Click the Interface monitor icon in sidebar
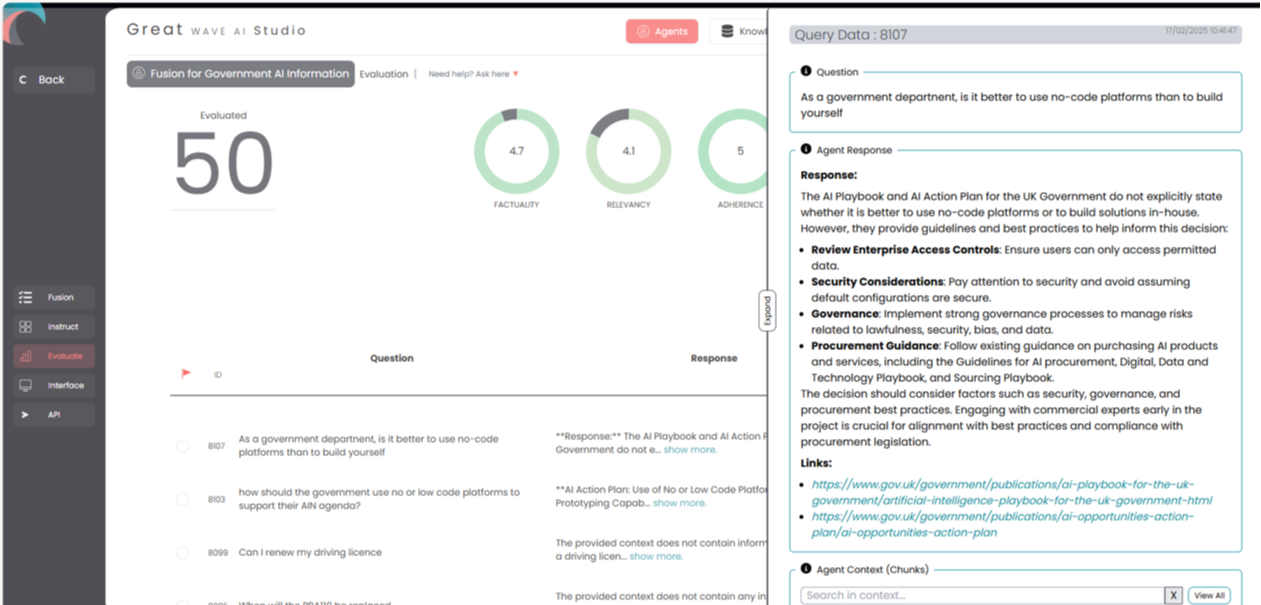The image size is (1261, 605). [26, 385]
